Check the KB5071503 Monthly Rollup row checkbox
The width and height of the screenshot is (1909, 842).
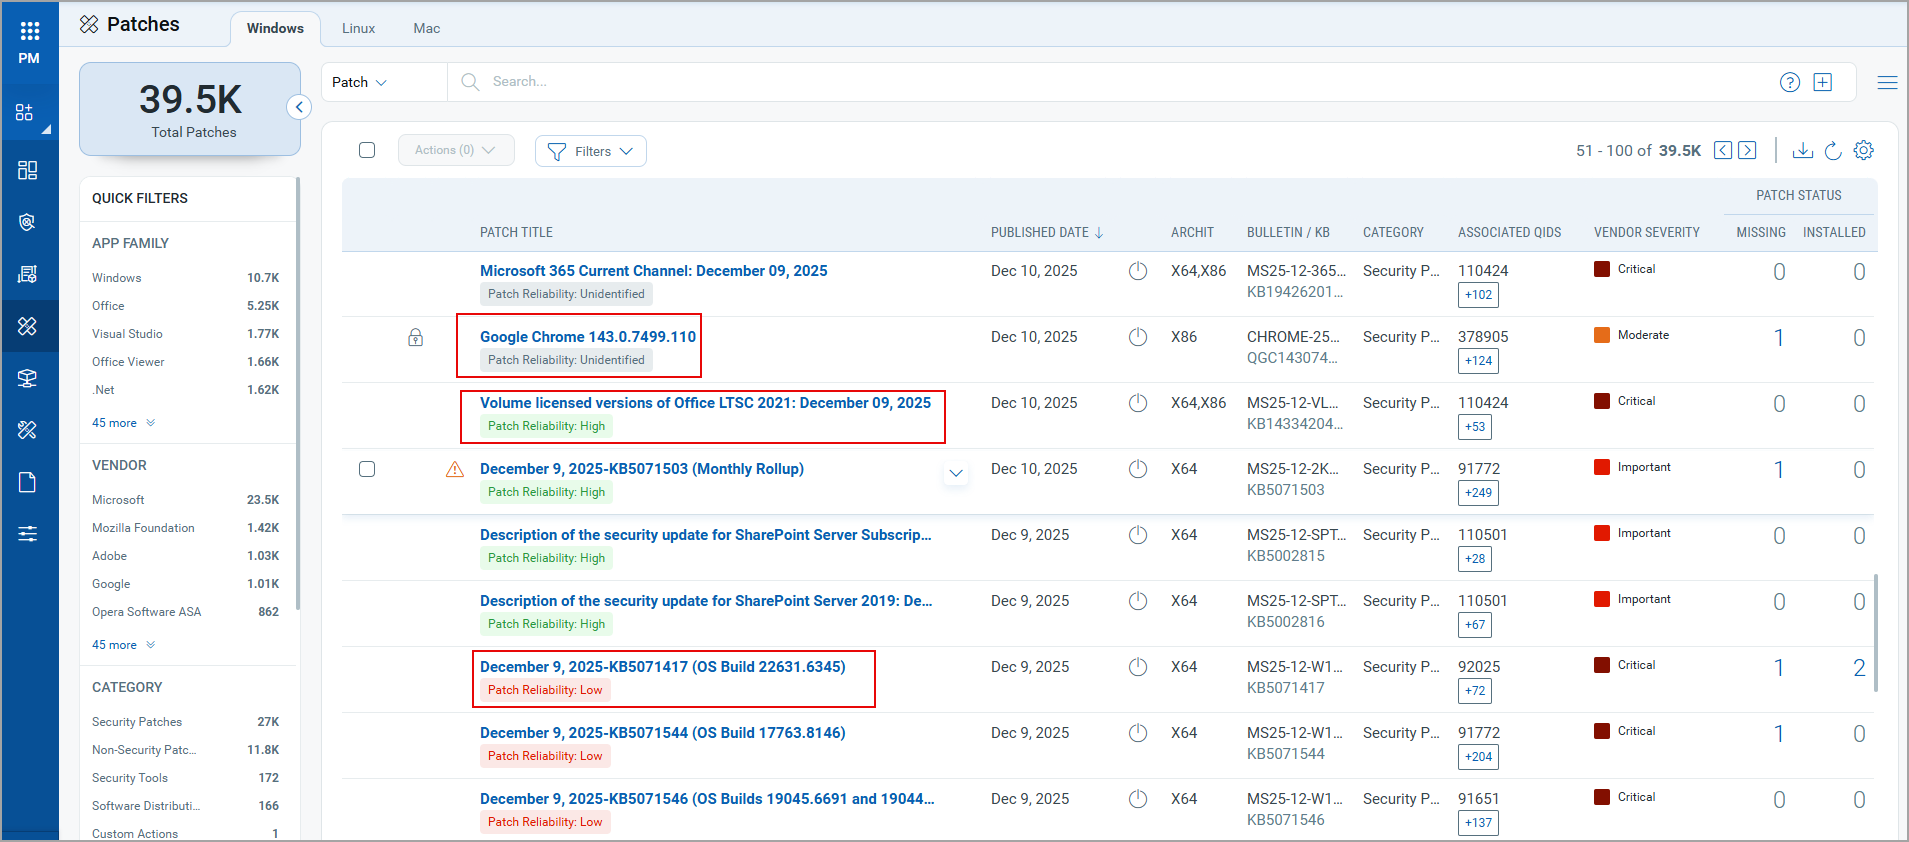point(367,469)
